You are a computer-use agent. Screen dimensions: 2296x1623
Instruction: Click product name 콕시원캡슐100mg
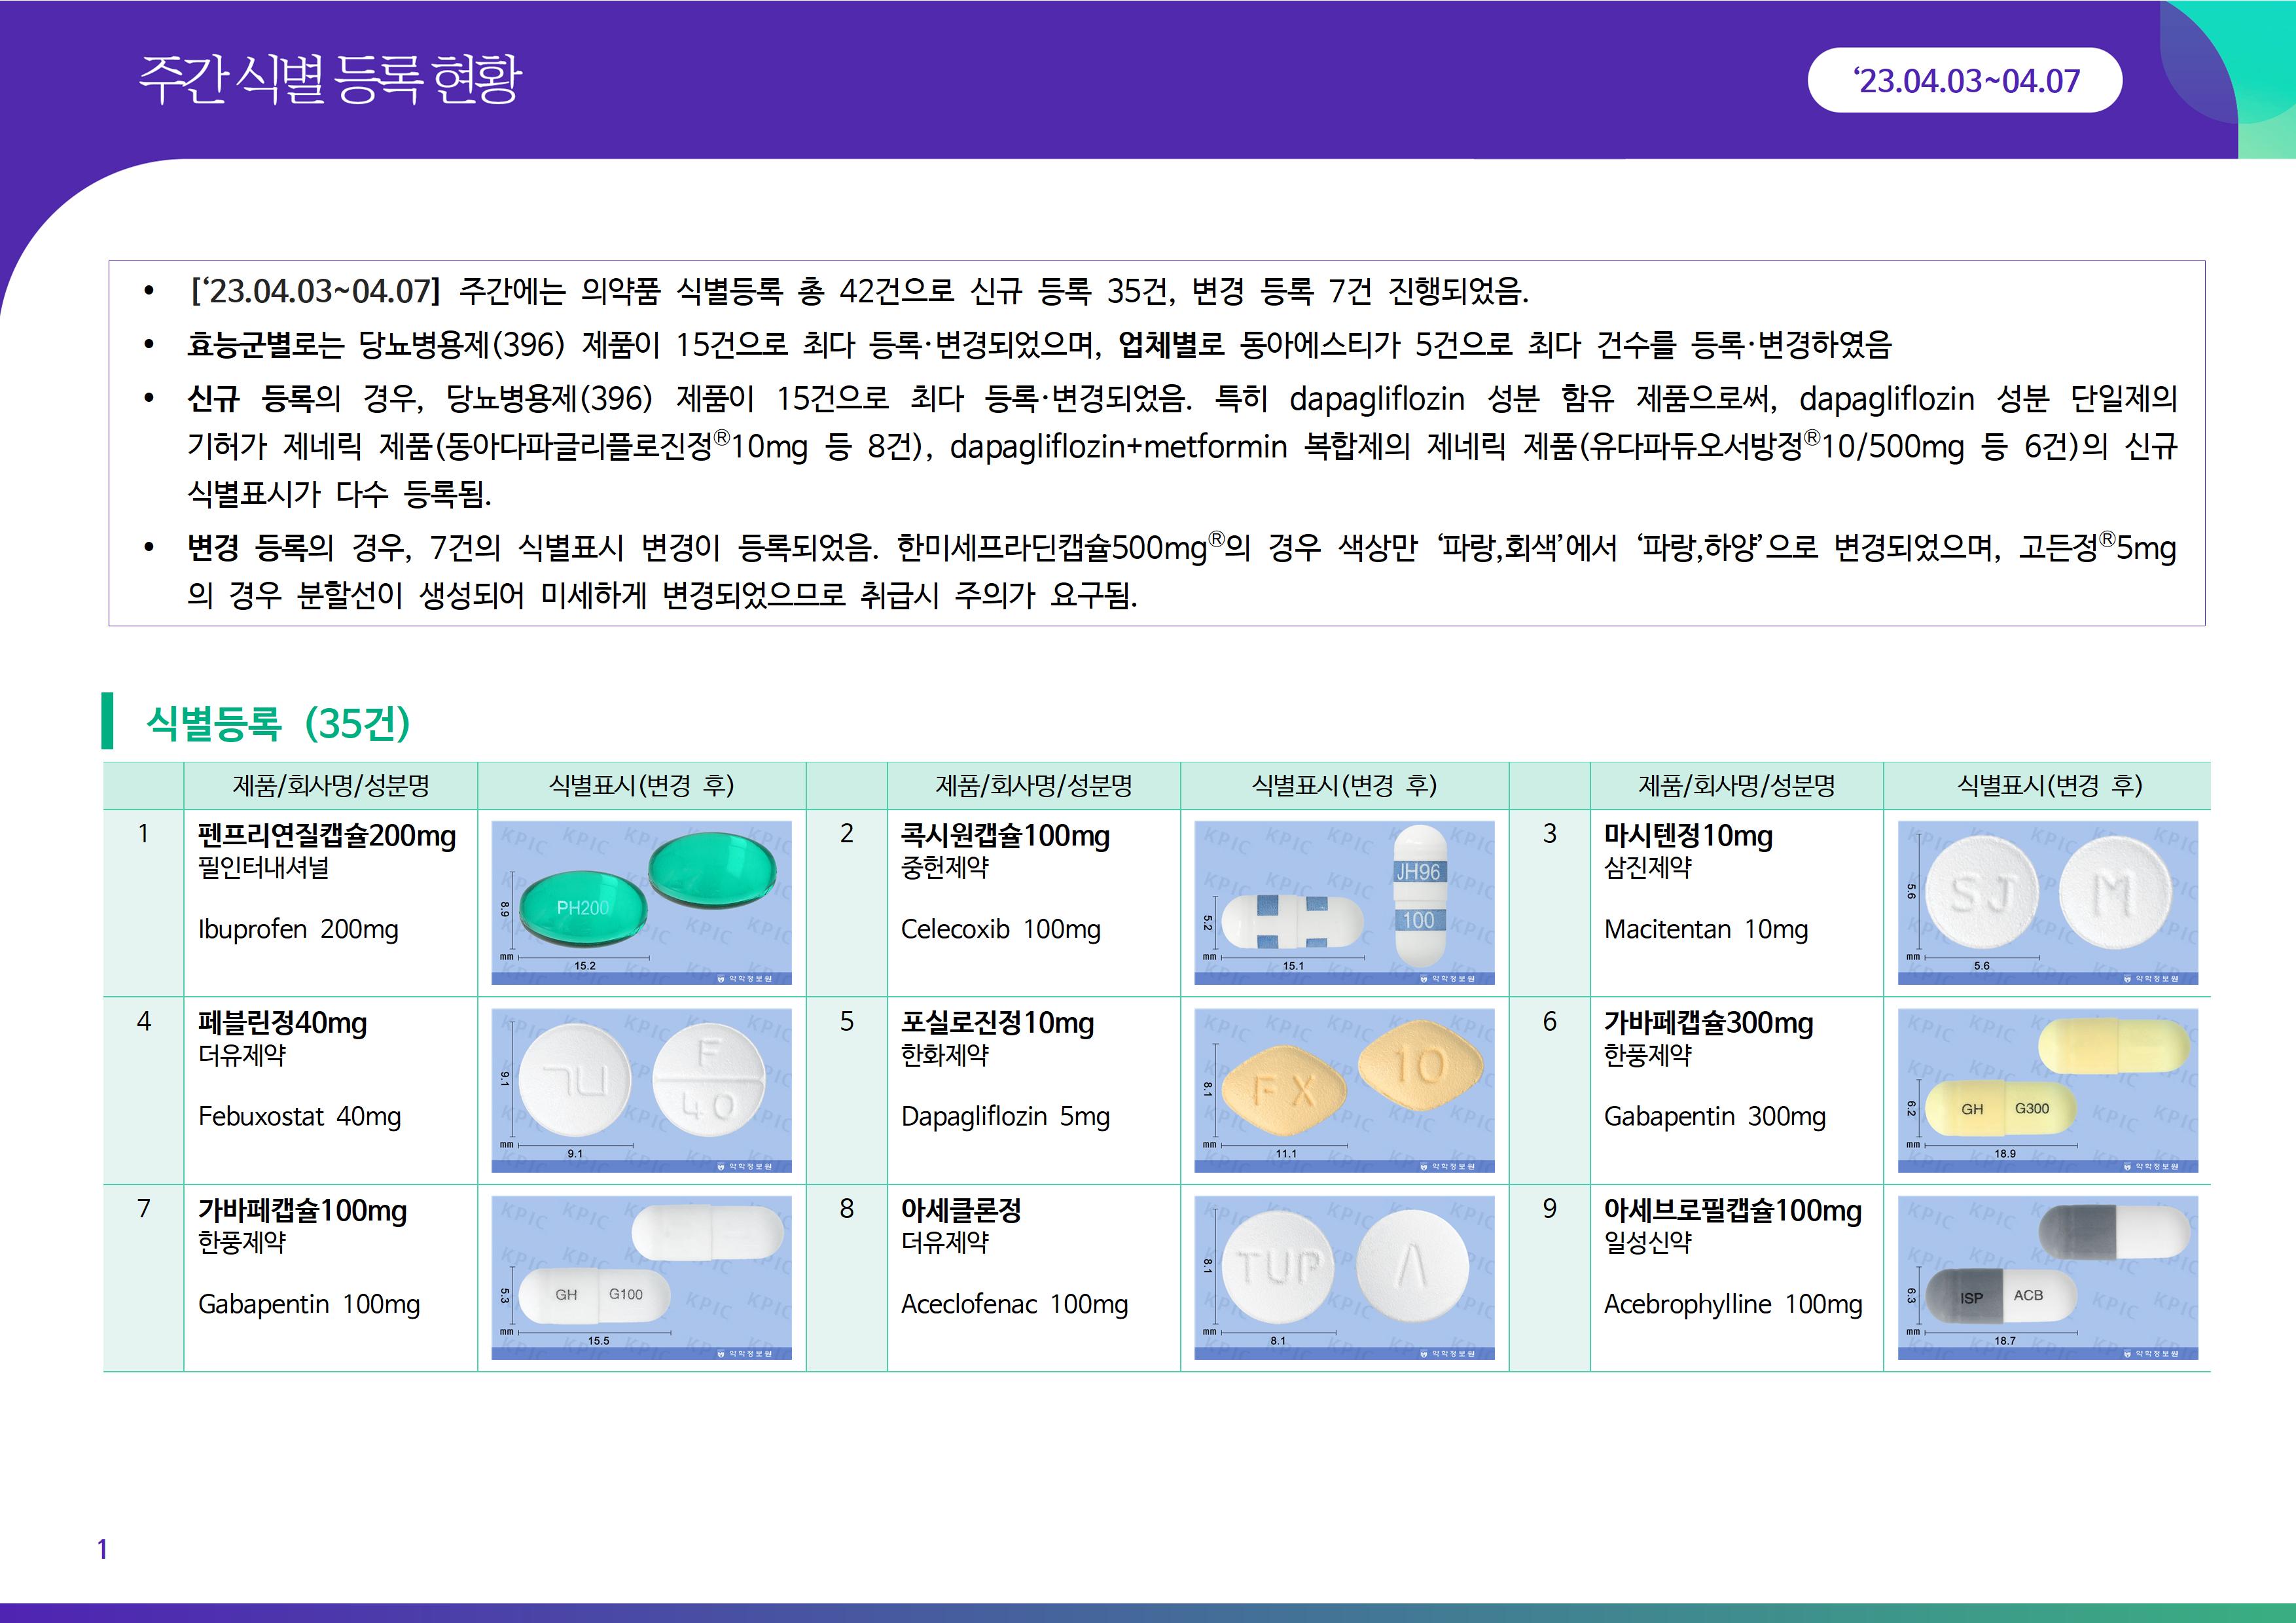[1005, 835]
